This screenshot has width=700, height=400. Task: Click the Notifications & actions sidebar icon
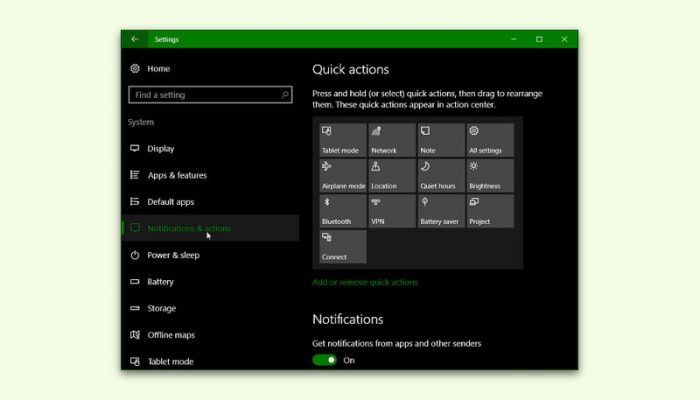[x=134, y=228]
